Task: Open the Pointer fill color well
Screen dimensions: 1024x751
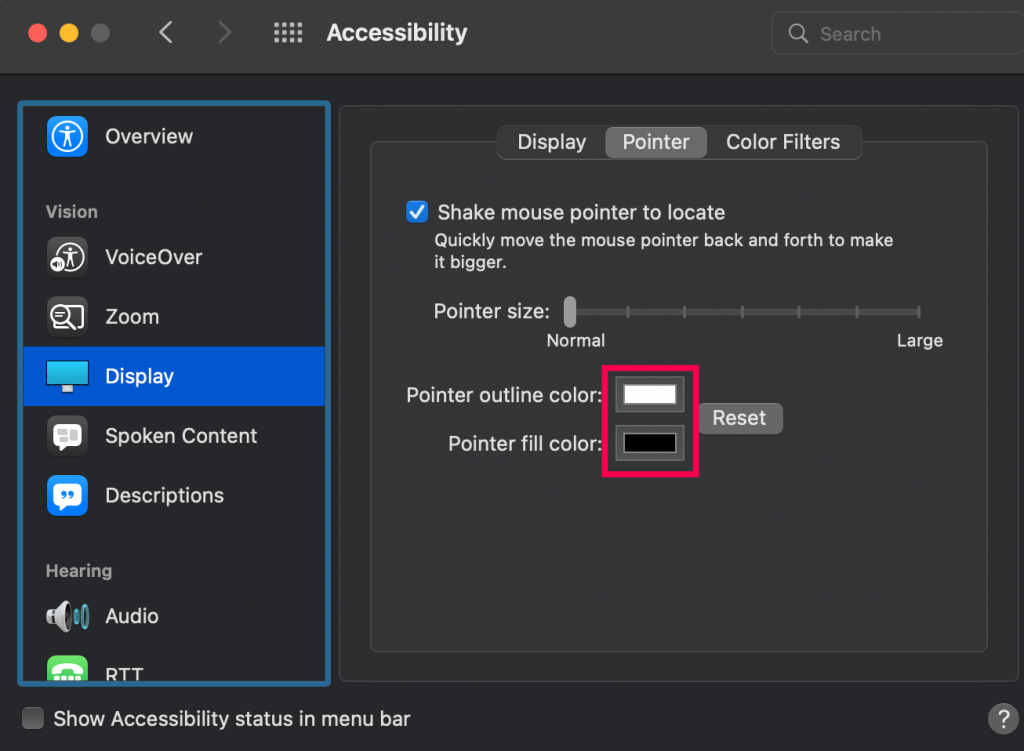Action: [x=649, y=443]
